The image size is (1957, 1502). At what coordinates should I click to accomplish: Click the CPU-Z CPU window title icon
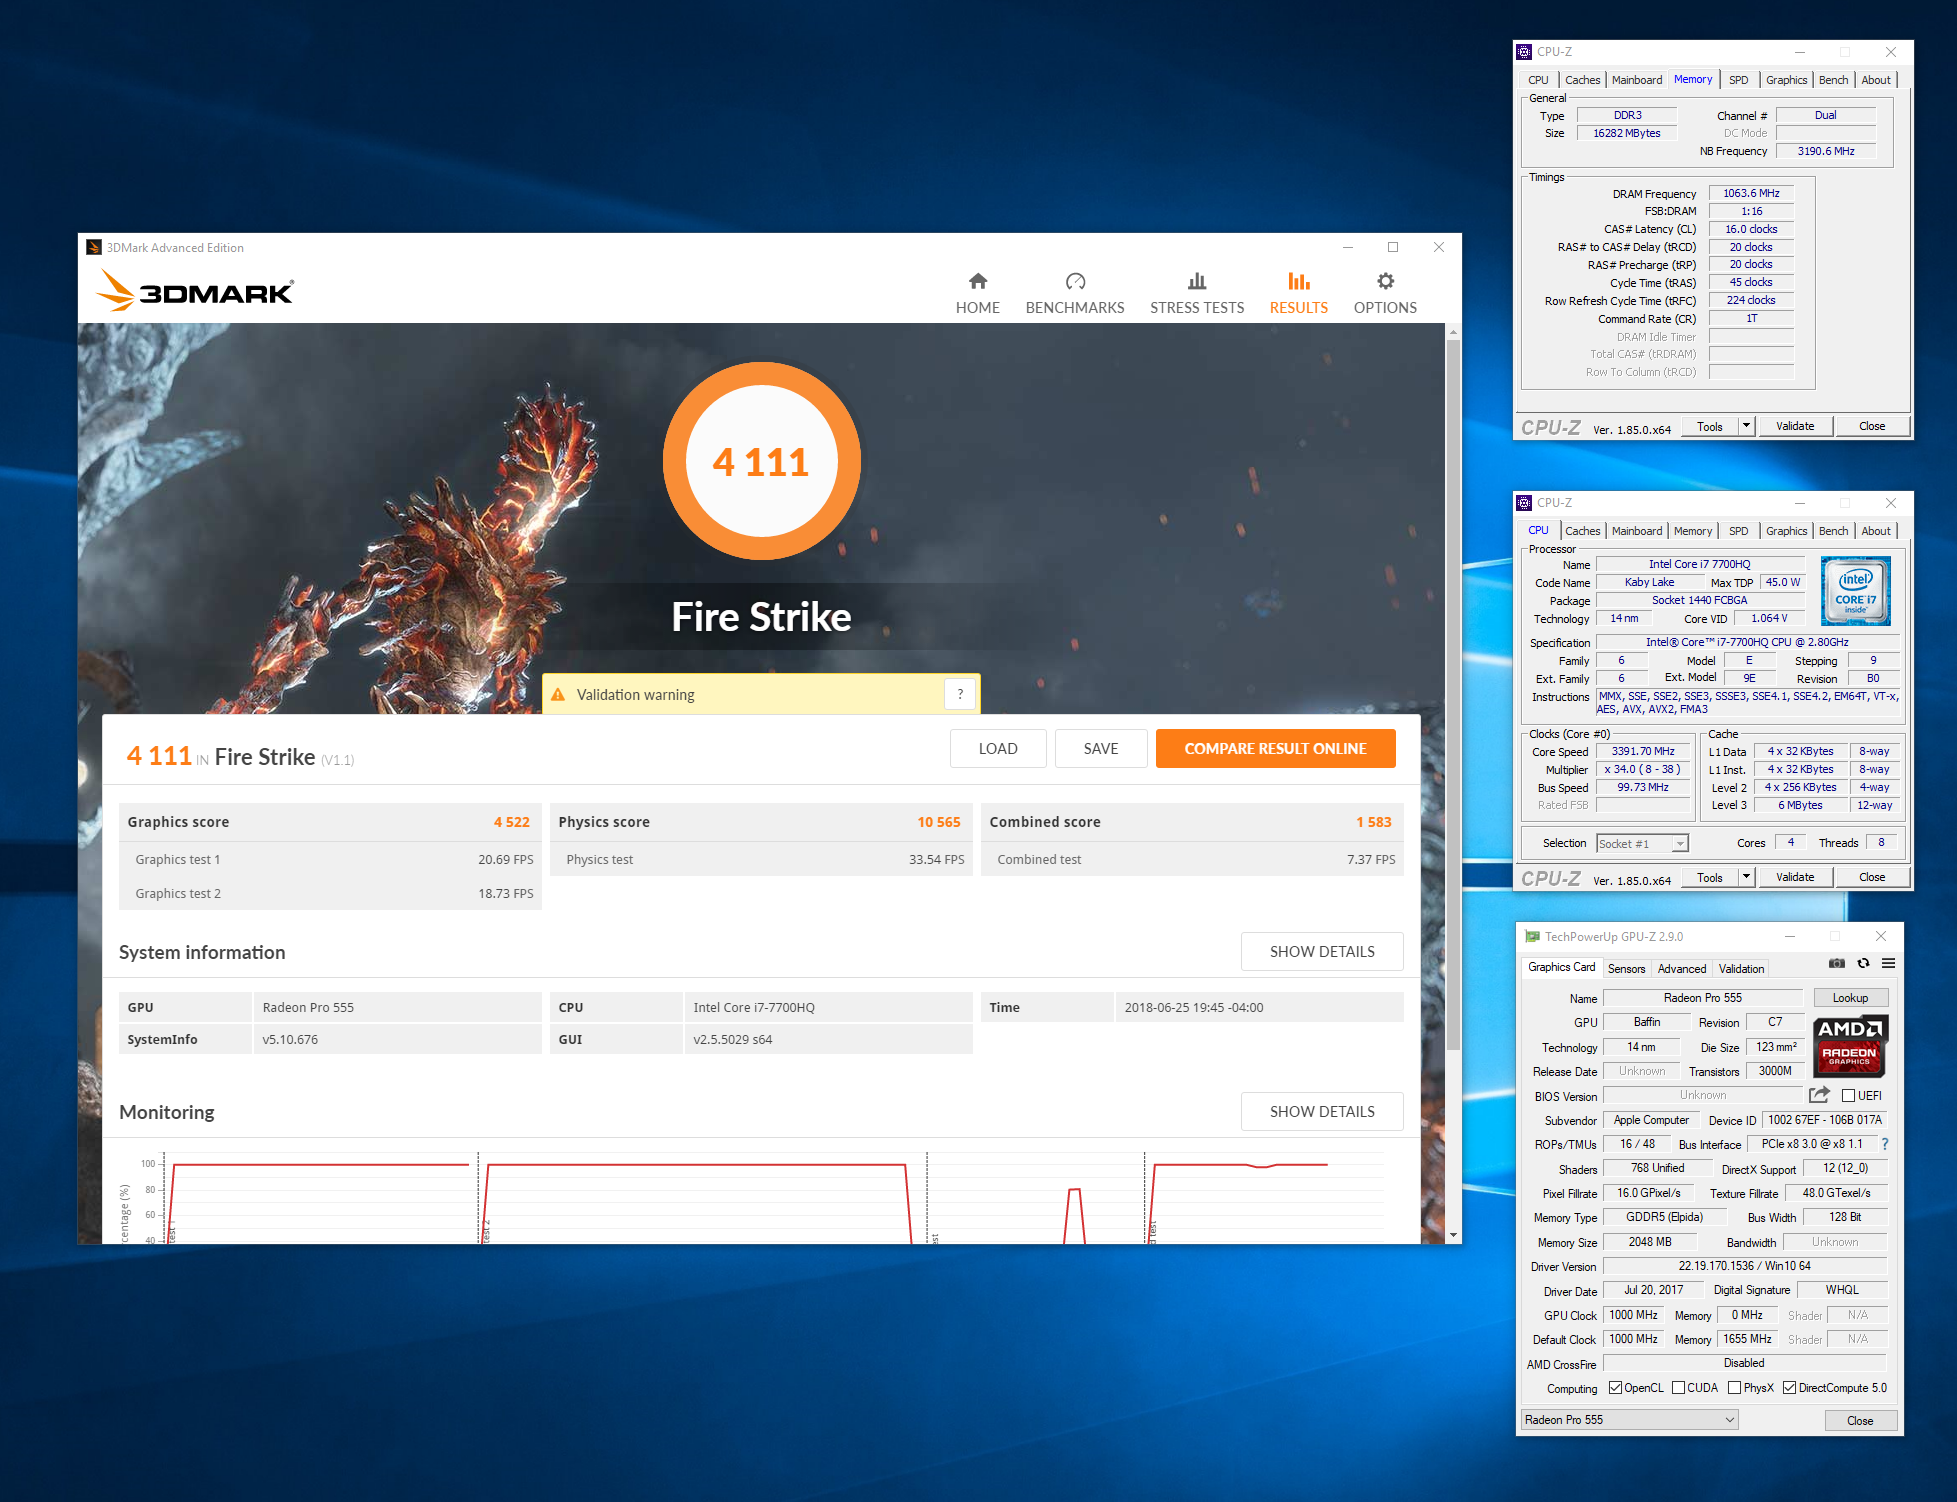(1524, 503)
